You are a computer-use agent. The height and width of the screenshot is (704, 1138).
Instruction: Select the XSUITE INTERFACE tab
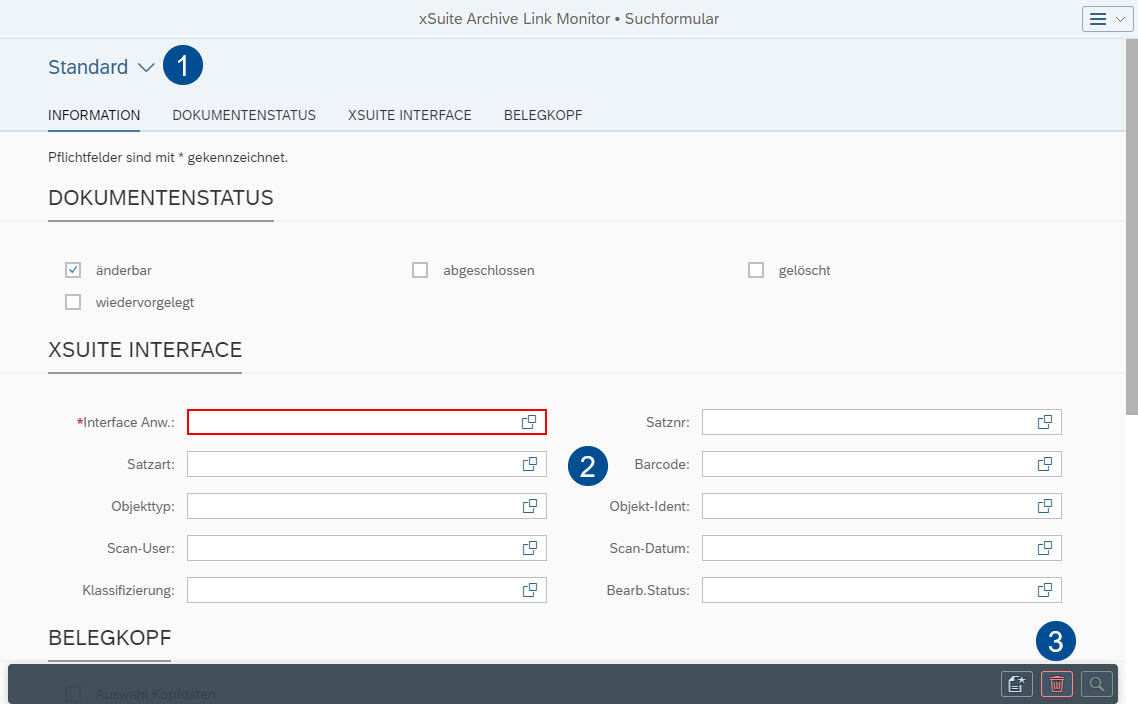coord(409,115)
